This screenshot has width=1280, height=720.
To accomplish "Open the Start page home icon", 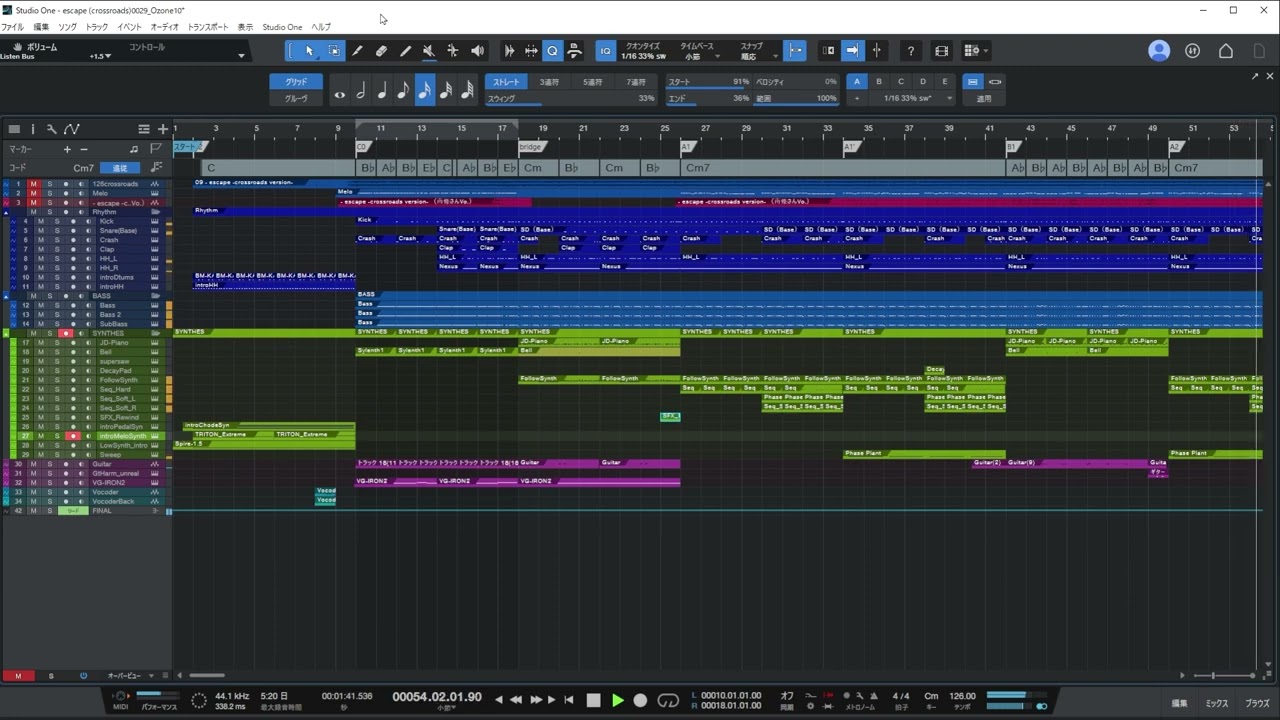I will pyautogui.click(x=1226, y=51).
